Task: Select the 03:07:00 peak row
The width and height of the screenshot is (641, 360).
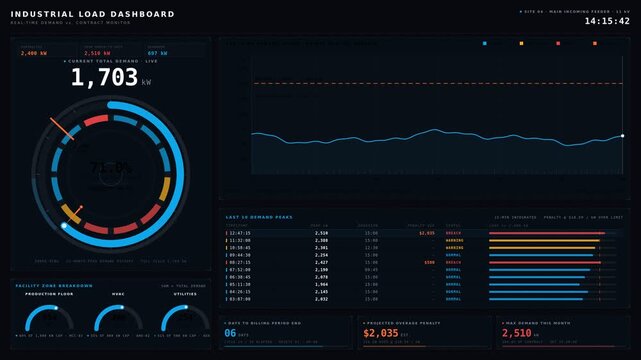Action: pyautogui.click(x=424, y=300)
